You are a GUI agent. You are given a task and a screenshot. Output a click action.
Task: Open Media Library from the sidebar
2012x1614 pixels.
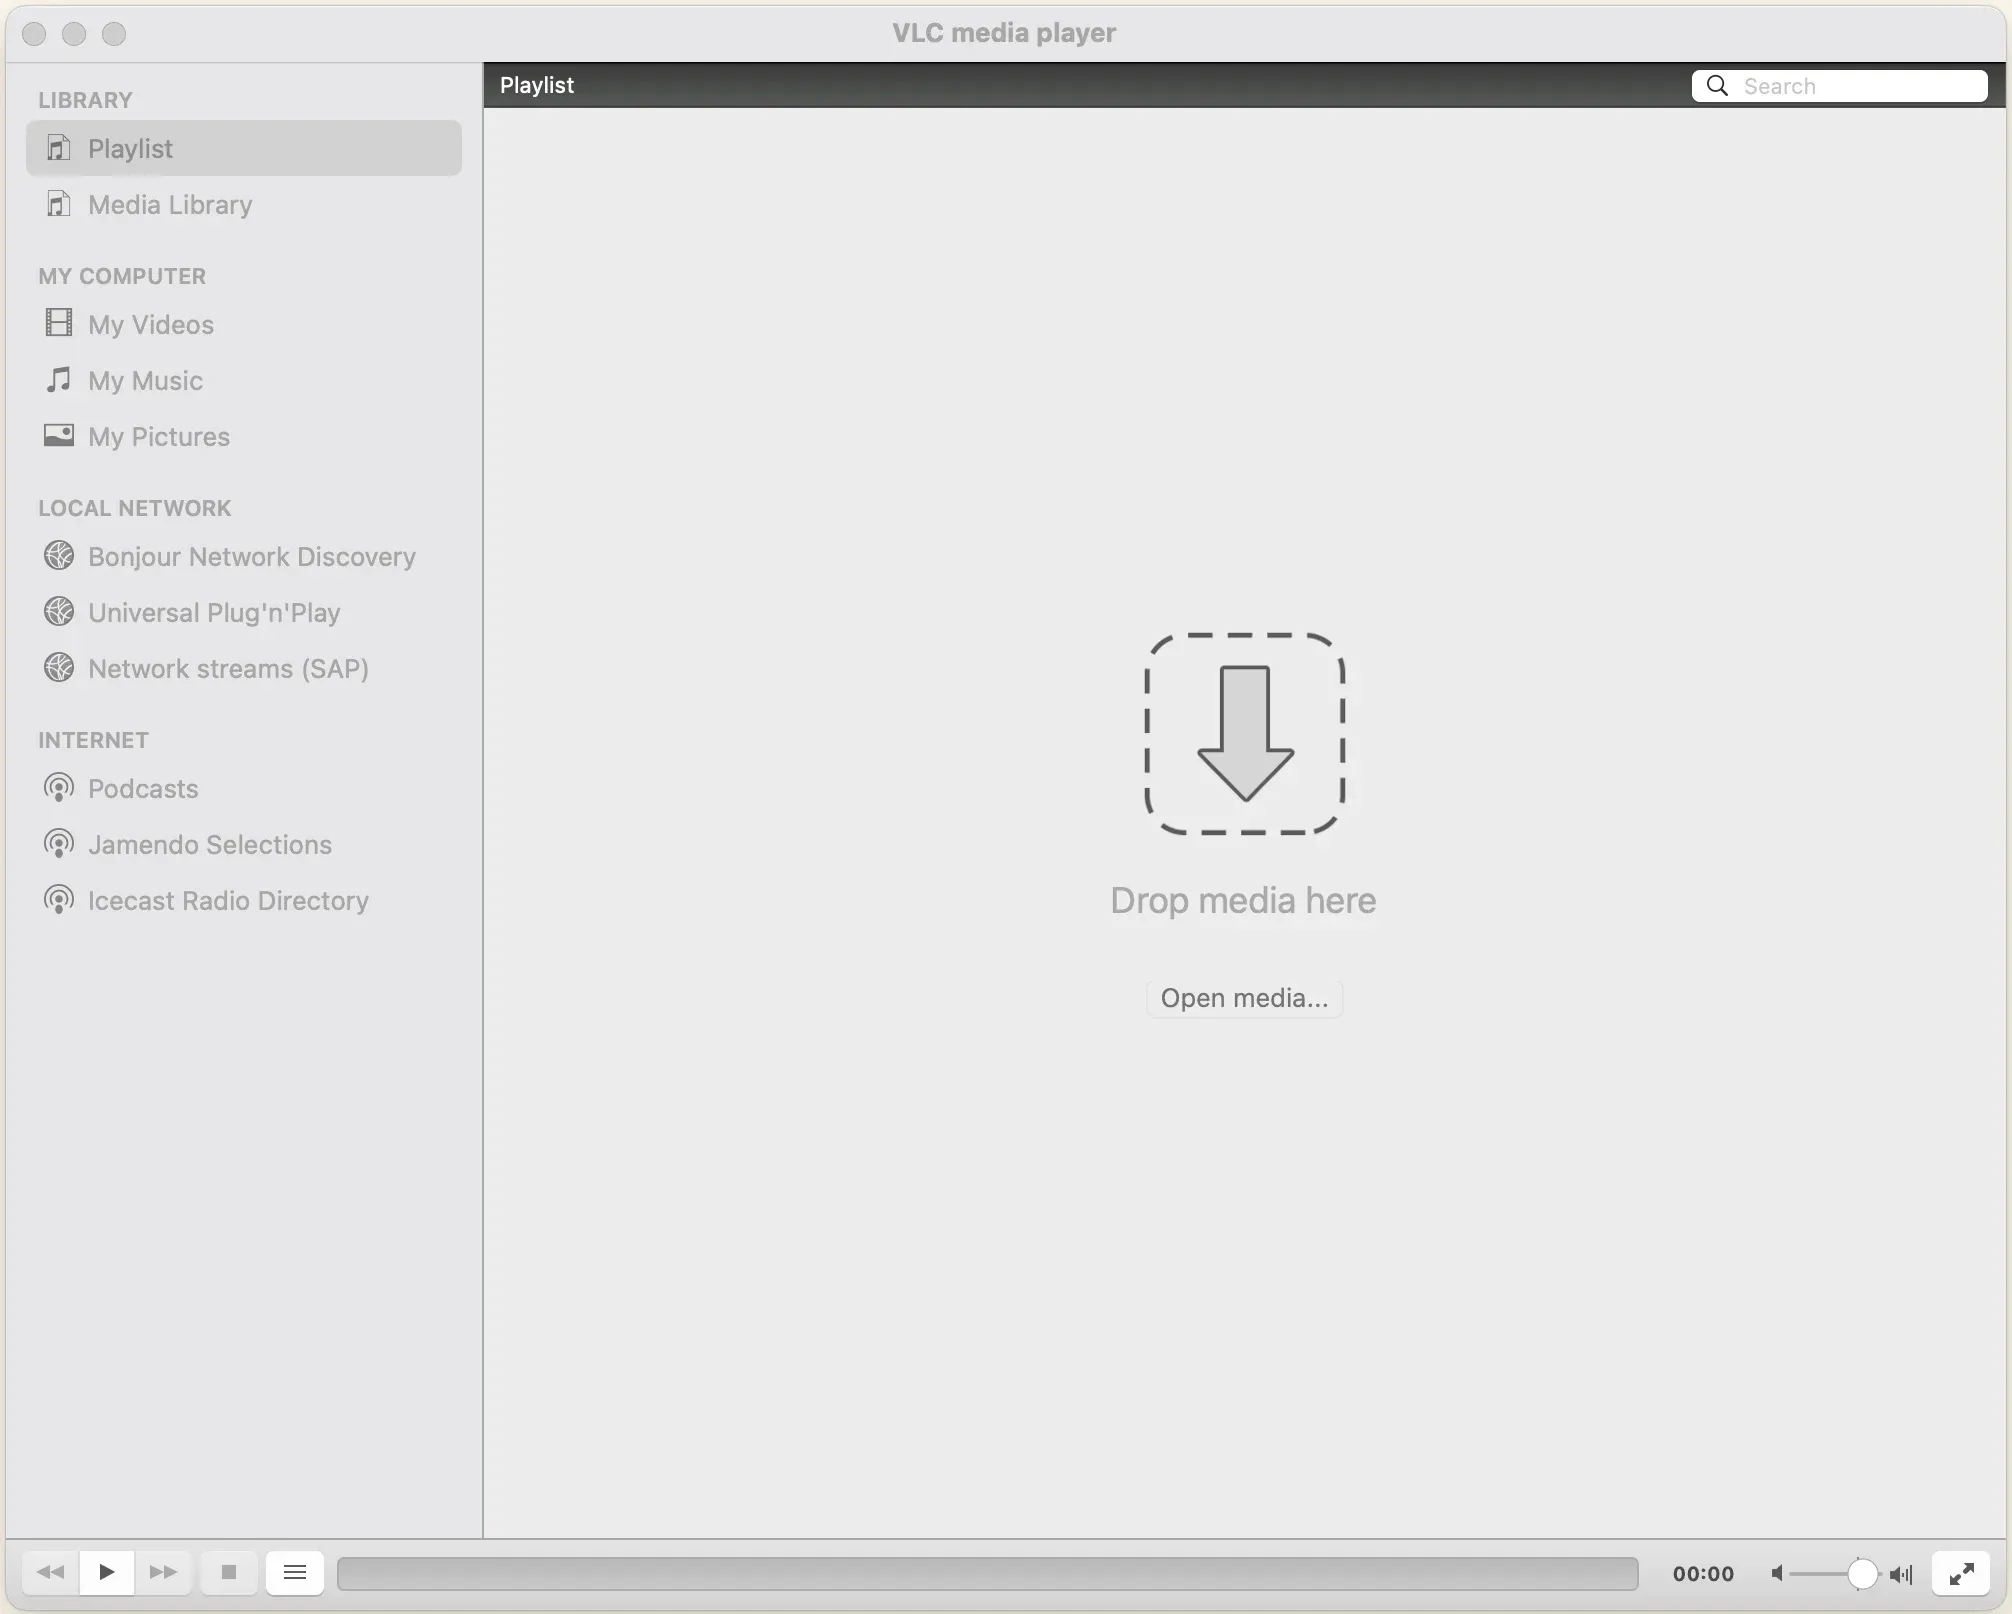(x=243, y=204)
